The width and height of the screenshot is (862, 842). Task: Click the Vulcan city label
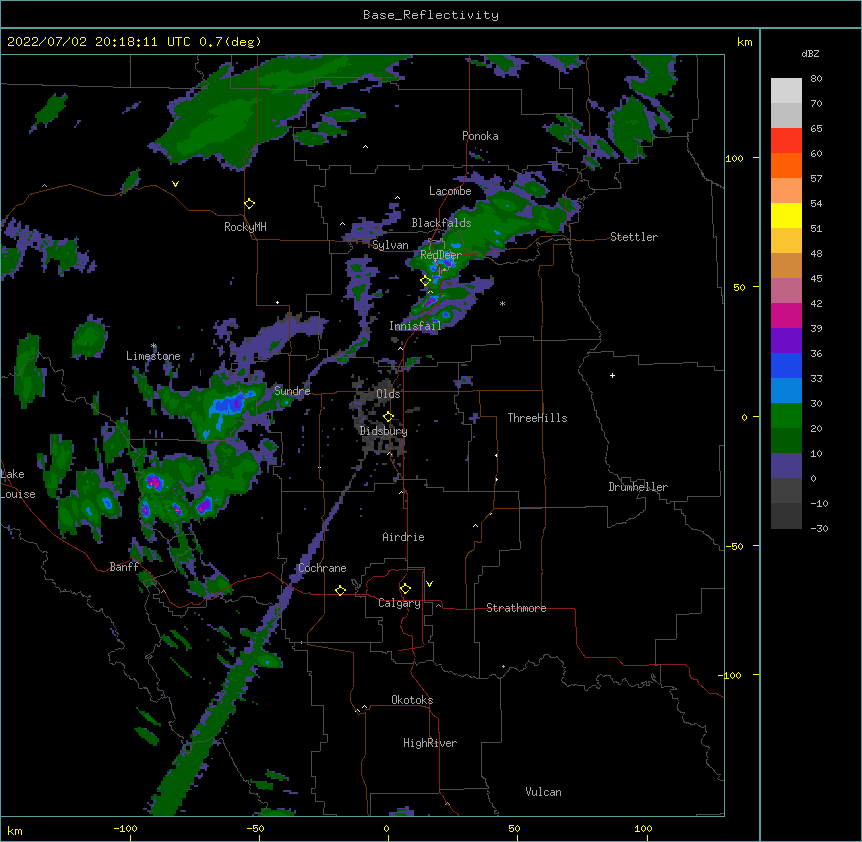point(543,792)
